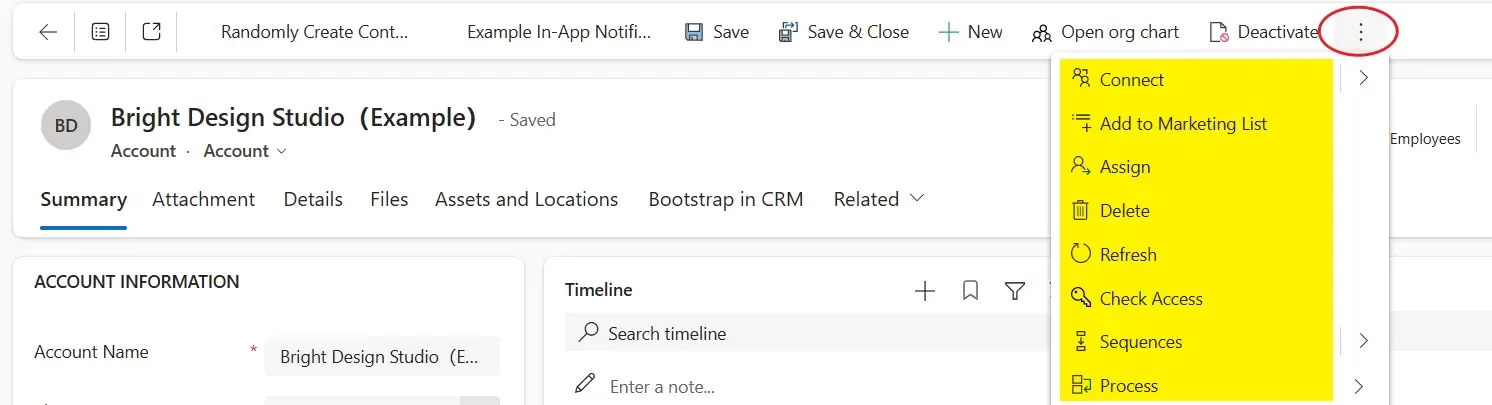The height and width of the screenshot is (405, 1492).
Task: Open the Assets and Locations tab
Action: (x=526, y=199)
